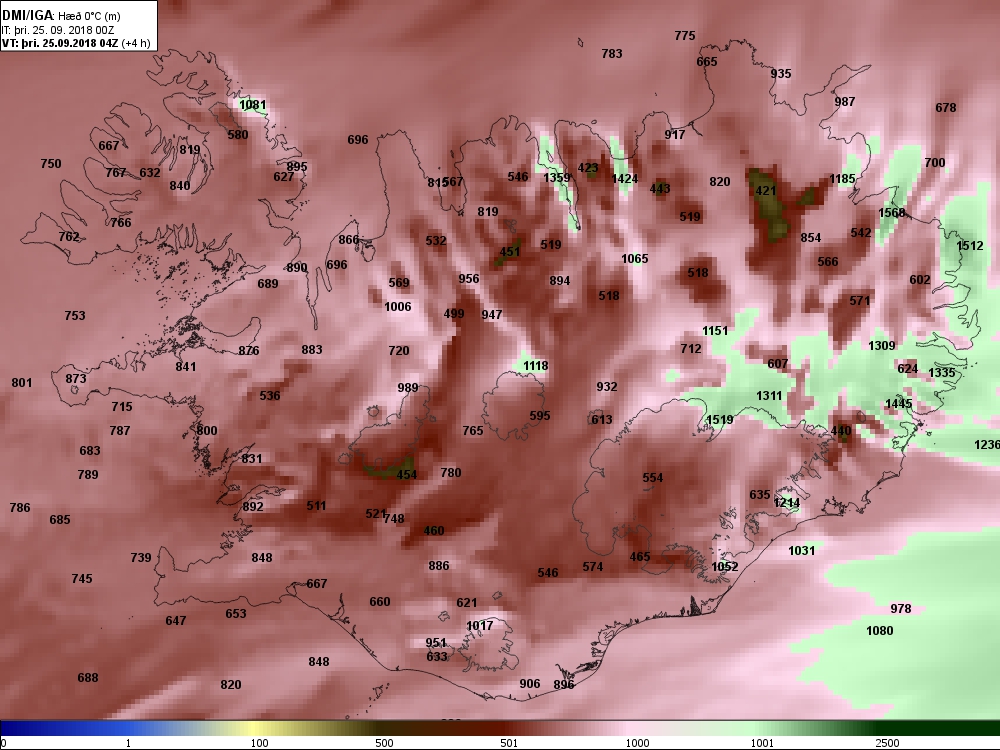Click the map value '1214'
Image resolution: width=1000 pixels, height=750 pixels.
pos(787,503)
